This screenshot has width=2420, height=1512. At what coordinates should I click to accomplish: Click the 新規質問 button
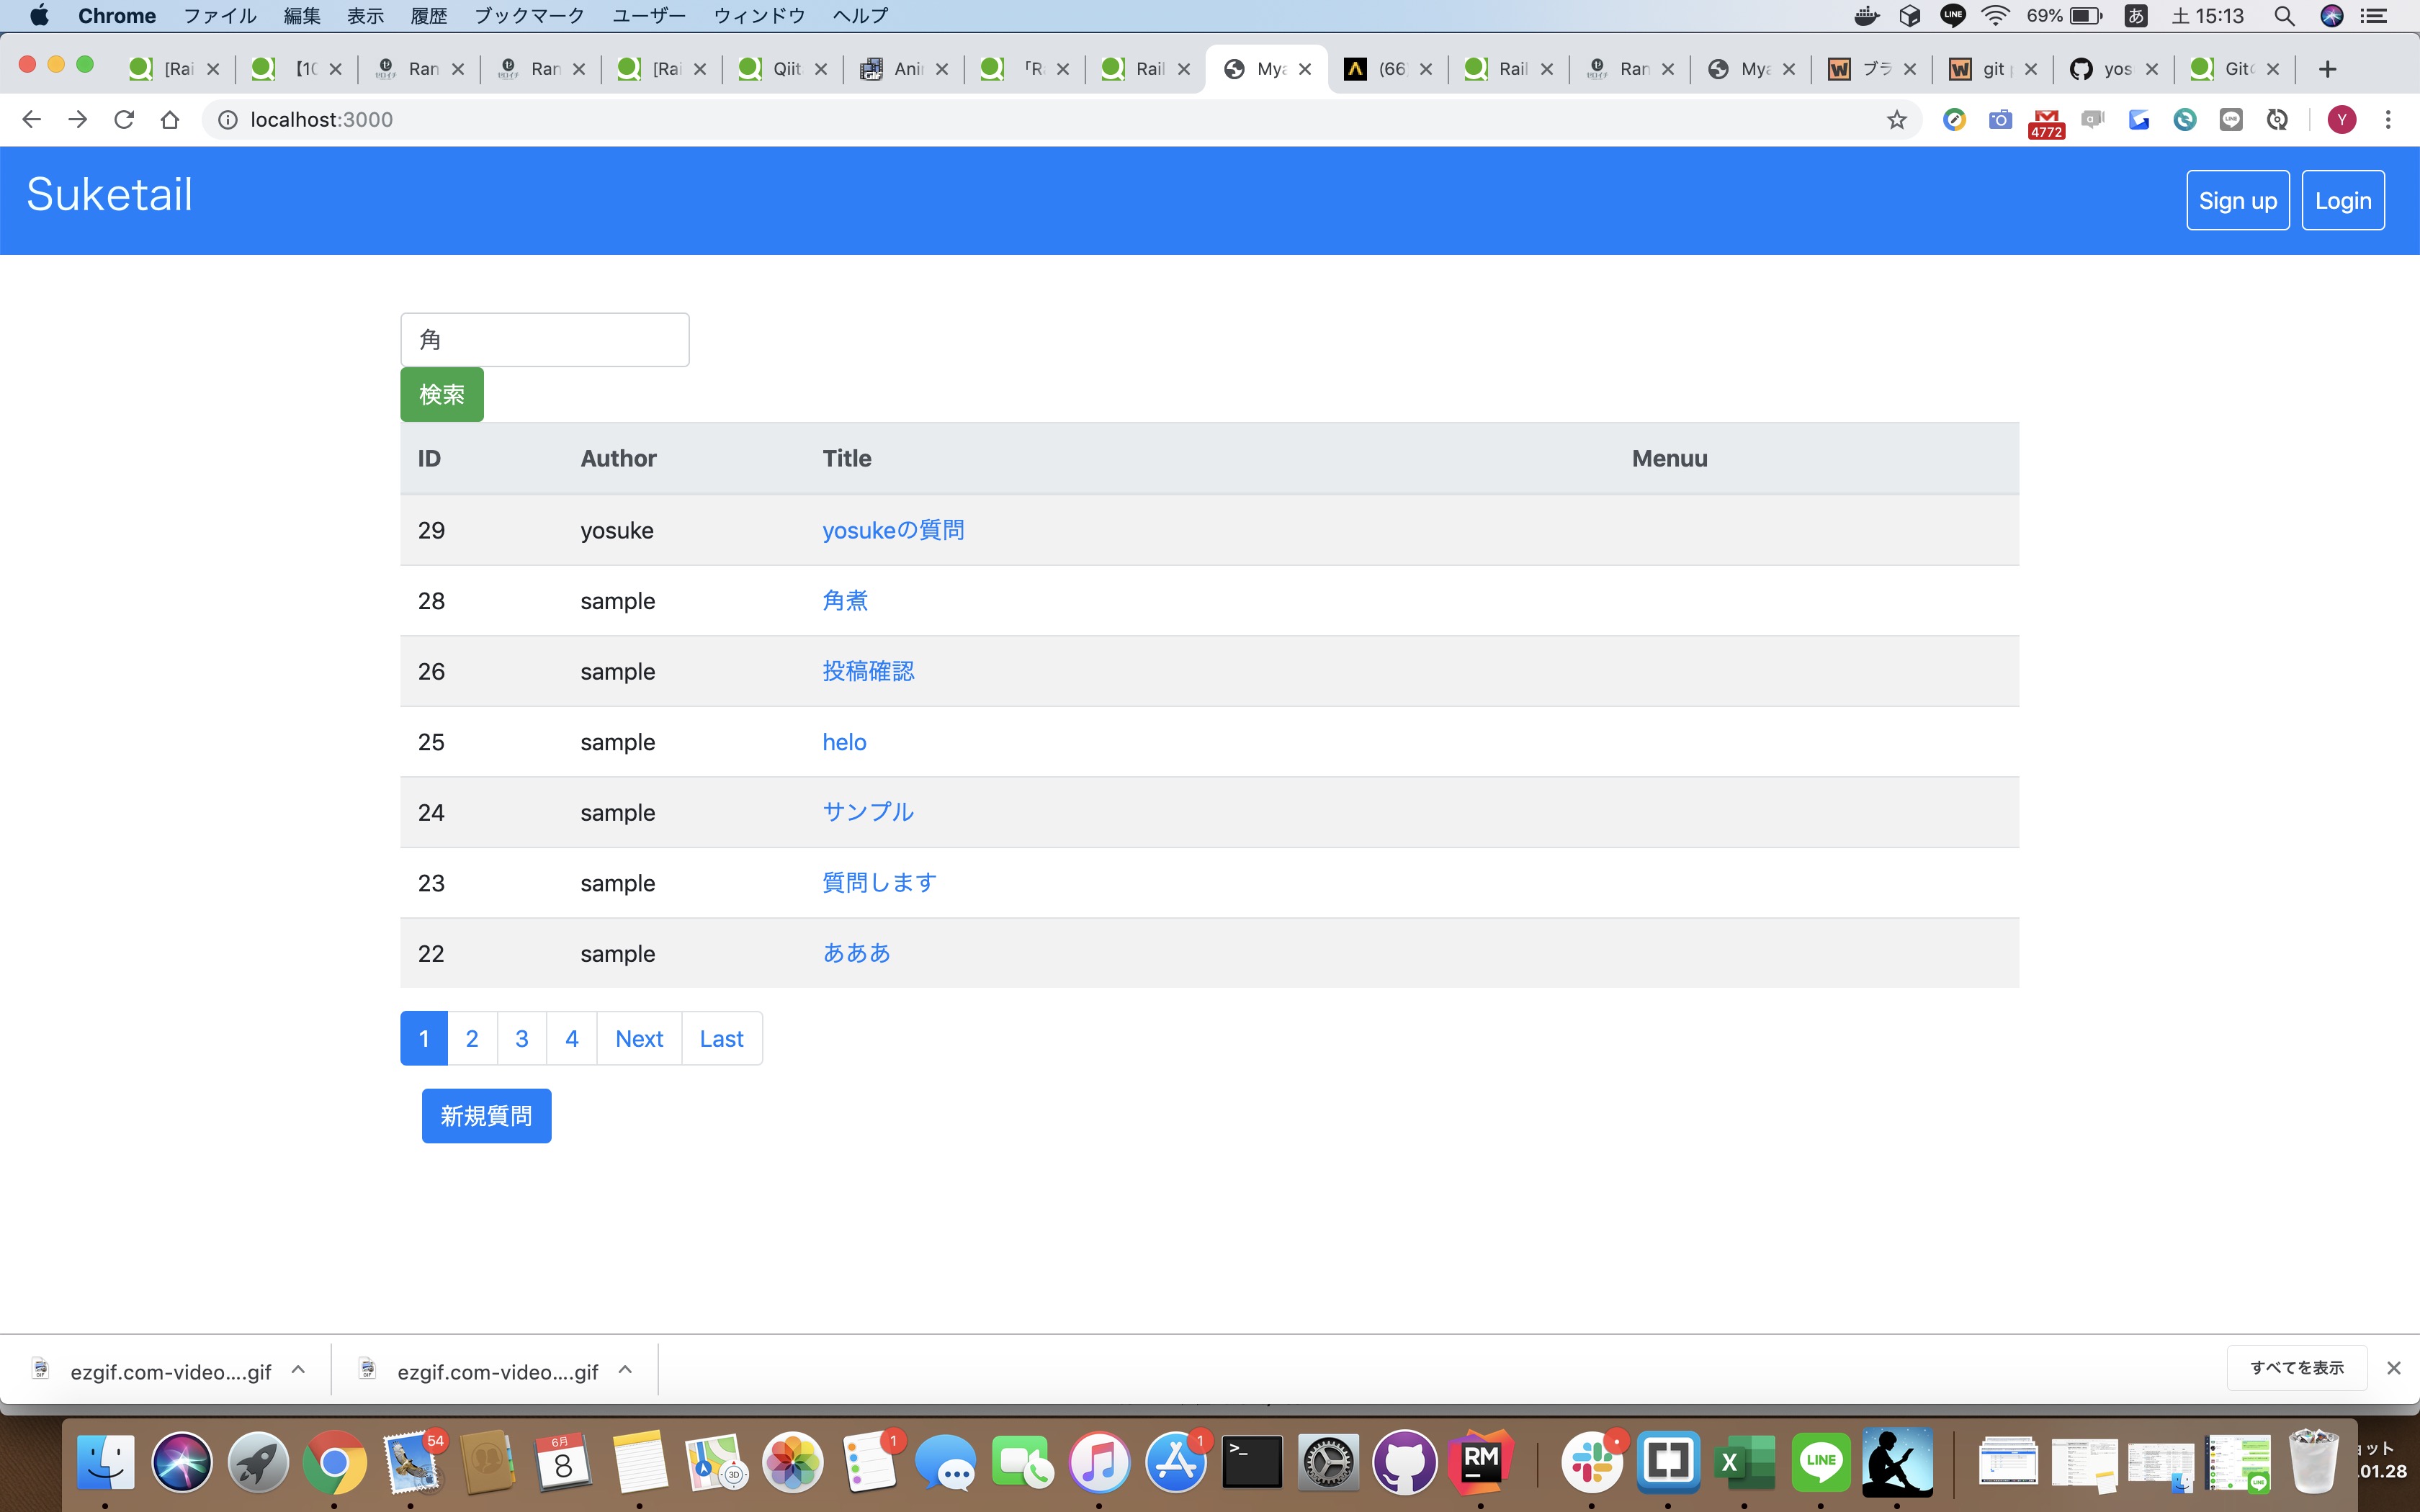point(486,1116)
